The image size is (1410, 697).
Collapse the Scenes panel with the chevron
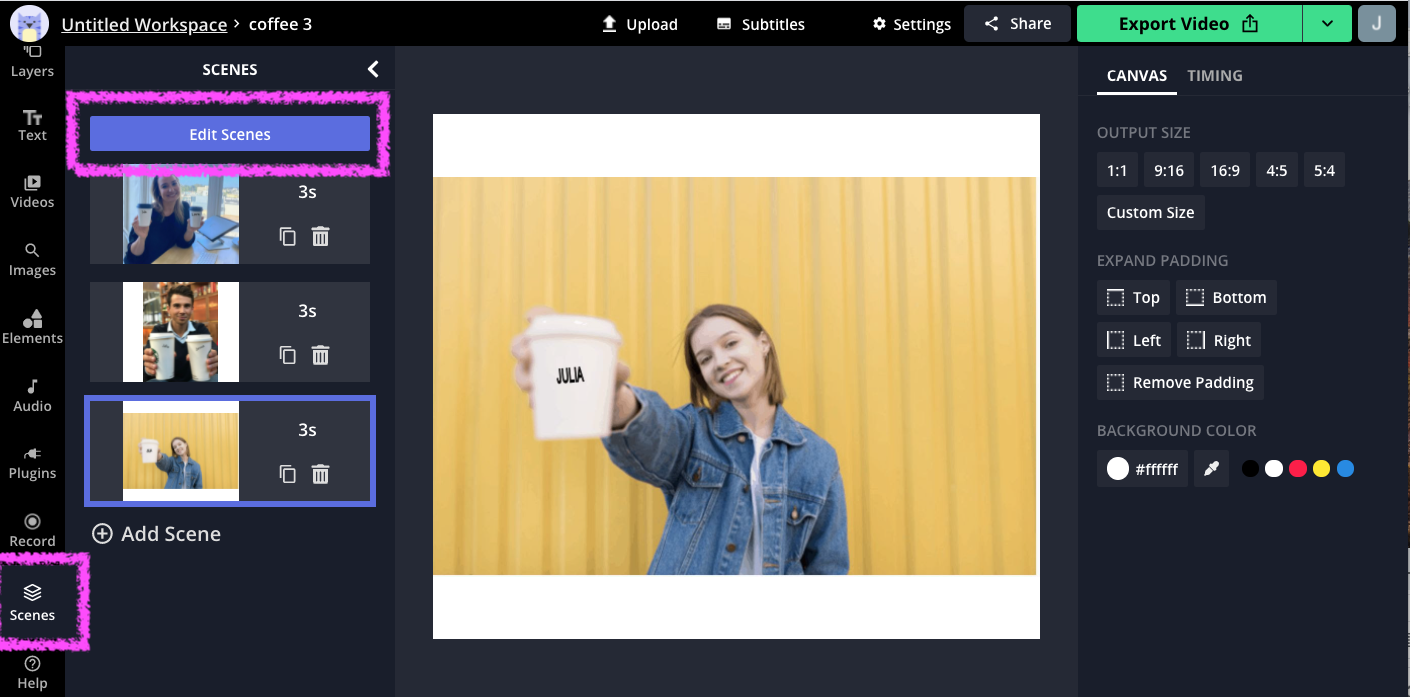pos(373,69)
